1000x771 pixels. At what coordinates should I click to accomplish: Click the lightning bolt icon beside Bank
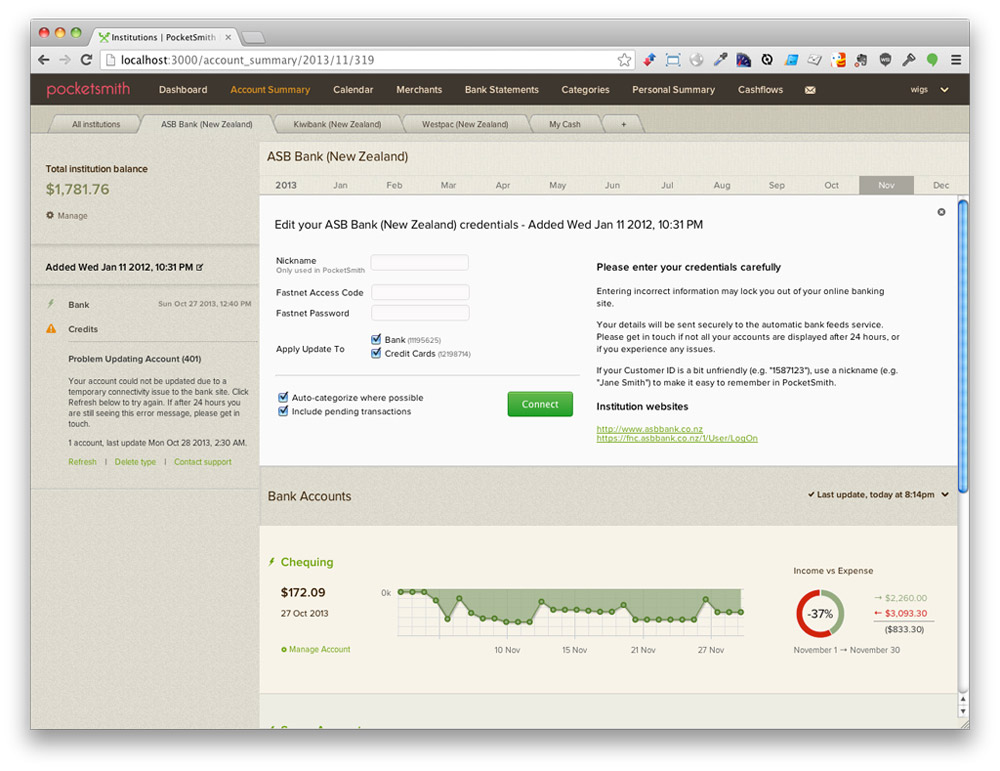coord(51,304)
